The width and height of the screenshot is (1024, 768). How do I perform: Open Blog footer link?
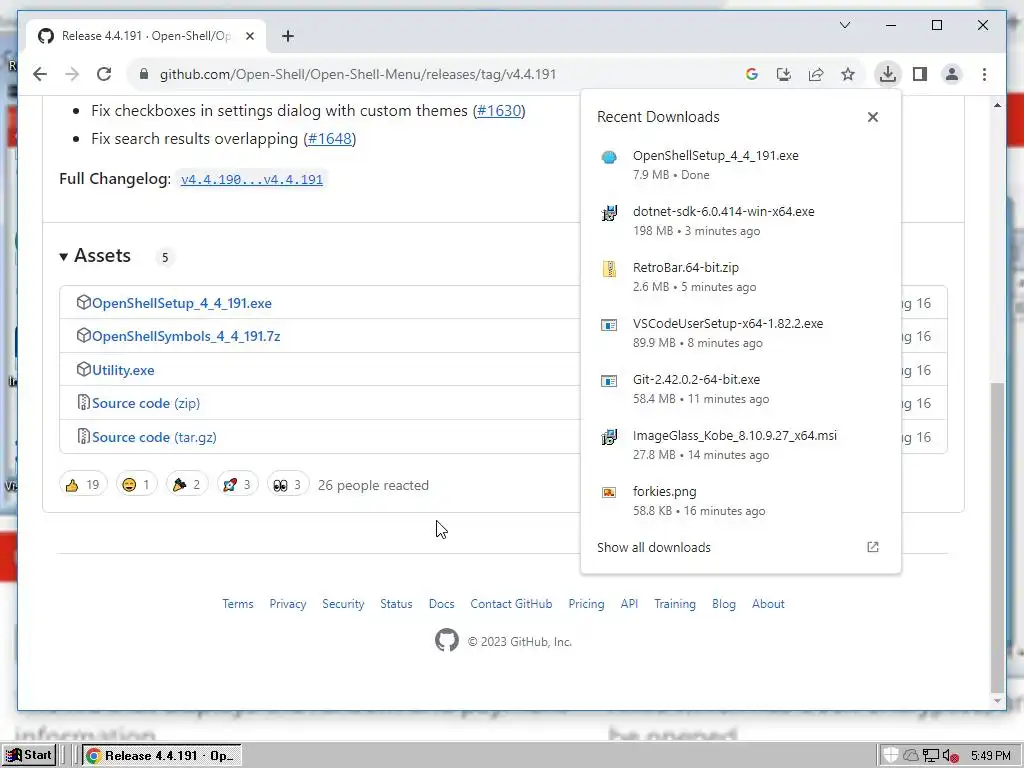(724, 604)
